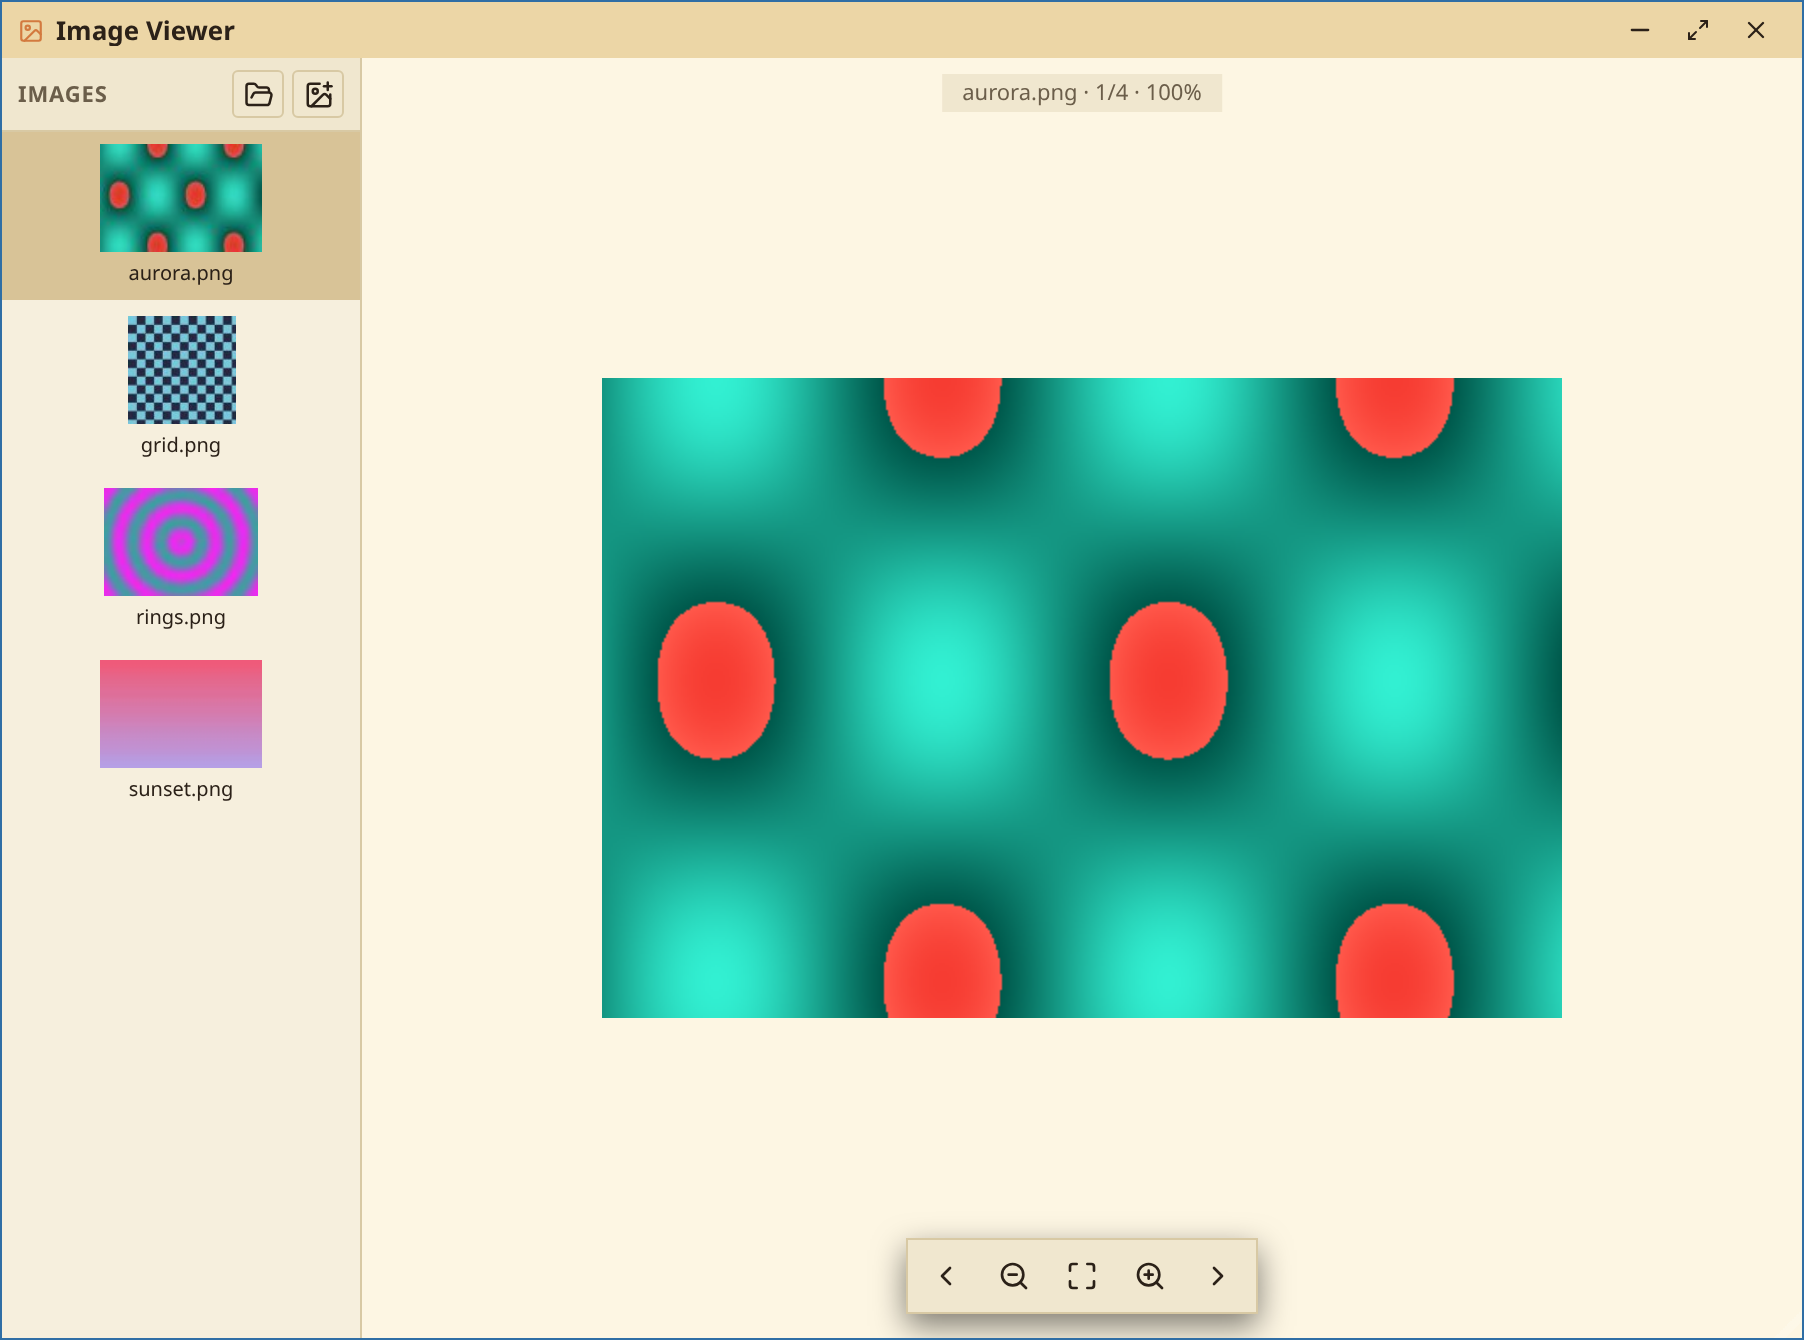Open folder using the sidebar folder icon

(x=258, y=94)
